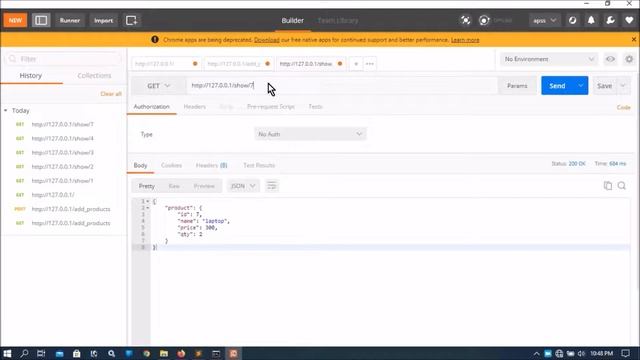Open the Save options arrow
Viewport: 640px width, 360px height.
coord(623,86)
